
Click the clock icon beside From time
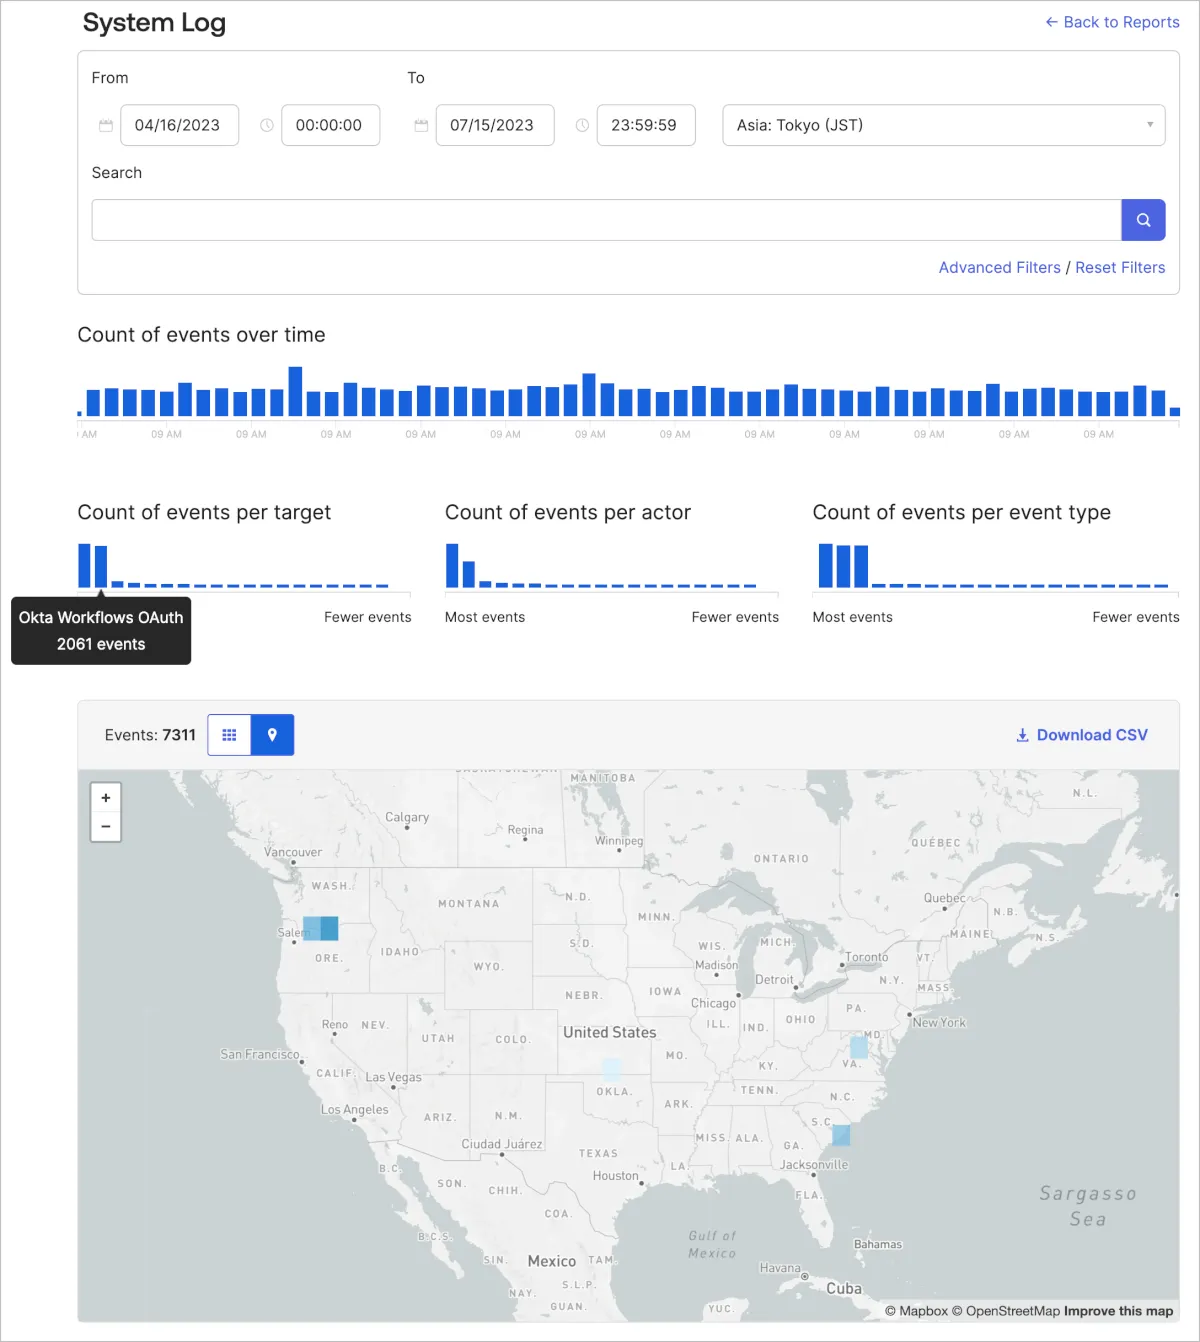[x=267, y=126]
